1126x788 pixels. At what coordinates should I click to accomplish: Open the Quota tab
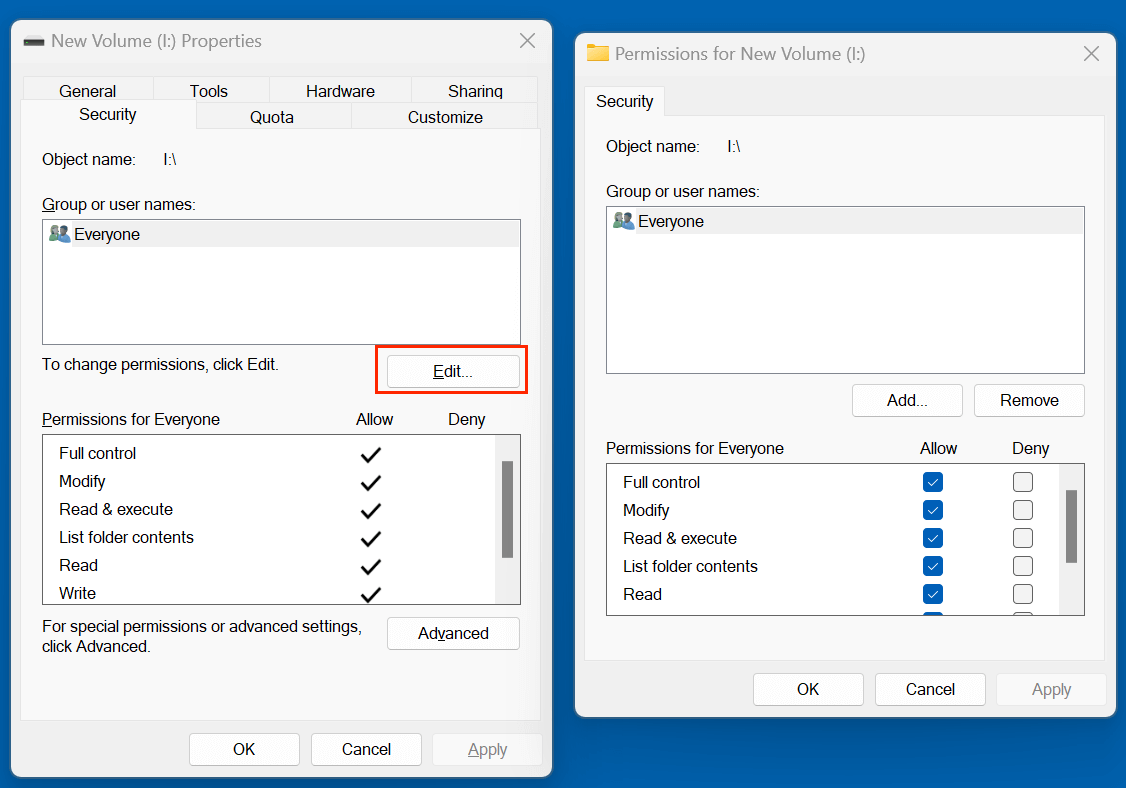[x=271, y=116]
